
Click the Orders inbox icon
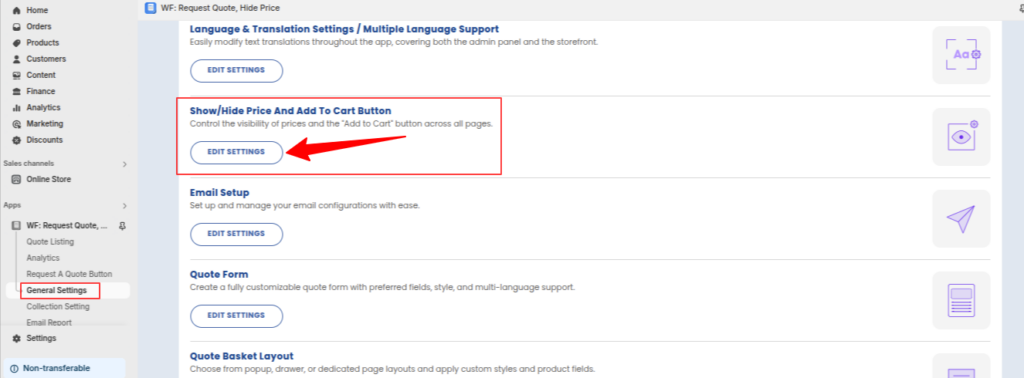pos(16,27)
